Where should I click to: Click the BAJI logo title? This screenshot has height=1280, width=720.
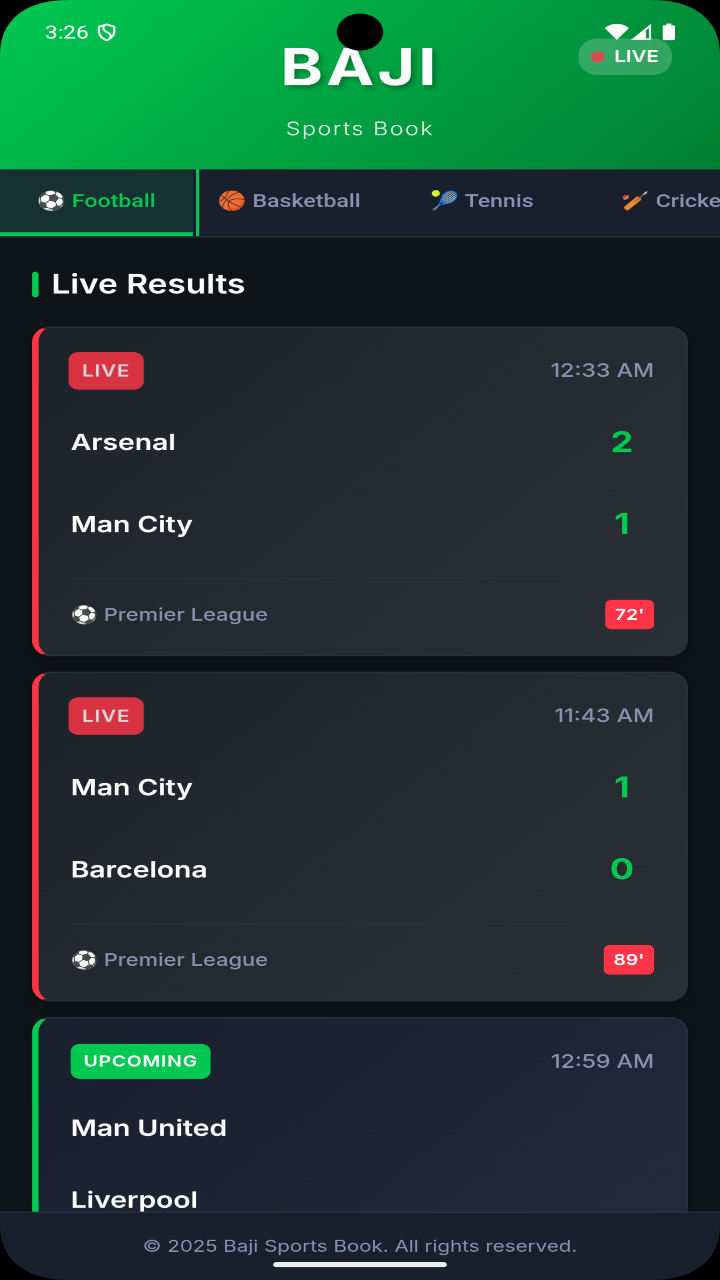pos(360,68)
